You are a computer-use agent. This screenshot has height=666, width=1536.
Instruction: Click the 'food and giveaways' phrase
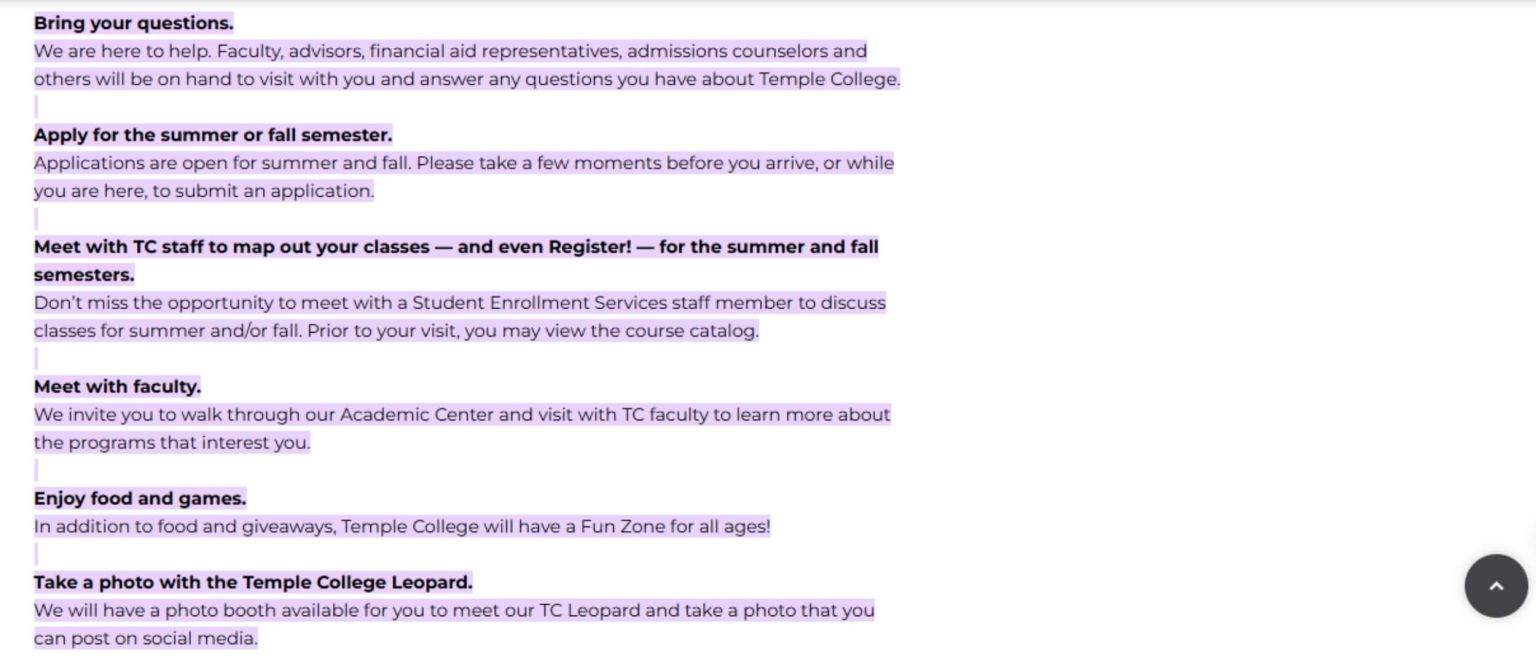pyautogui.click(x=245, y=527)
